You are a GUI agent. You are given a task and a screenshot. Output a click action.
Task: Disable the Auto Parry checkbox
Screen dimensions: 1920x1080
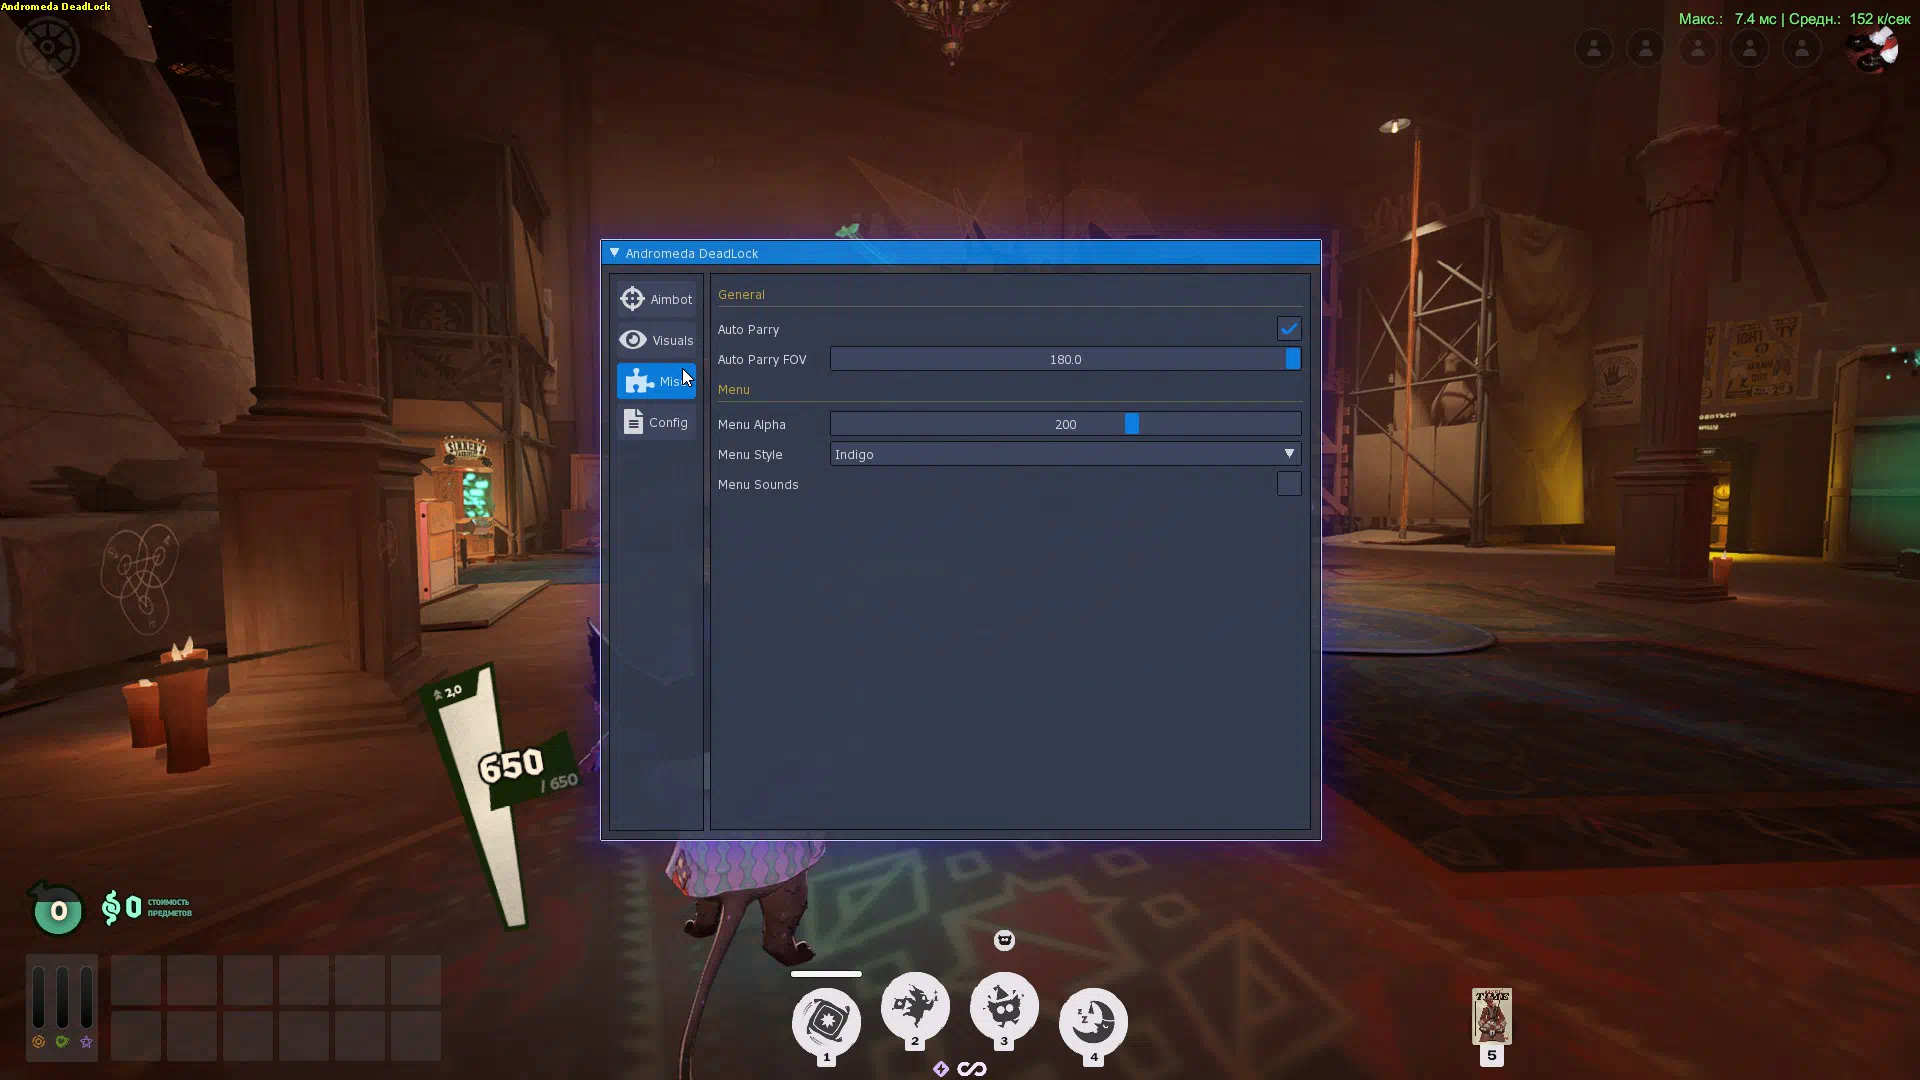click(x=1288, y=329)
